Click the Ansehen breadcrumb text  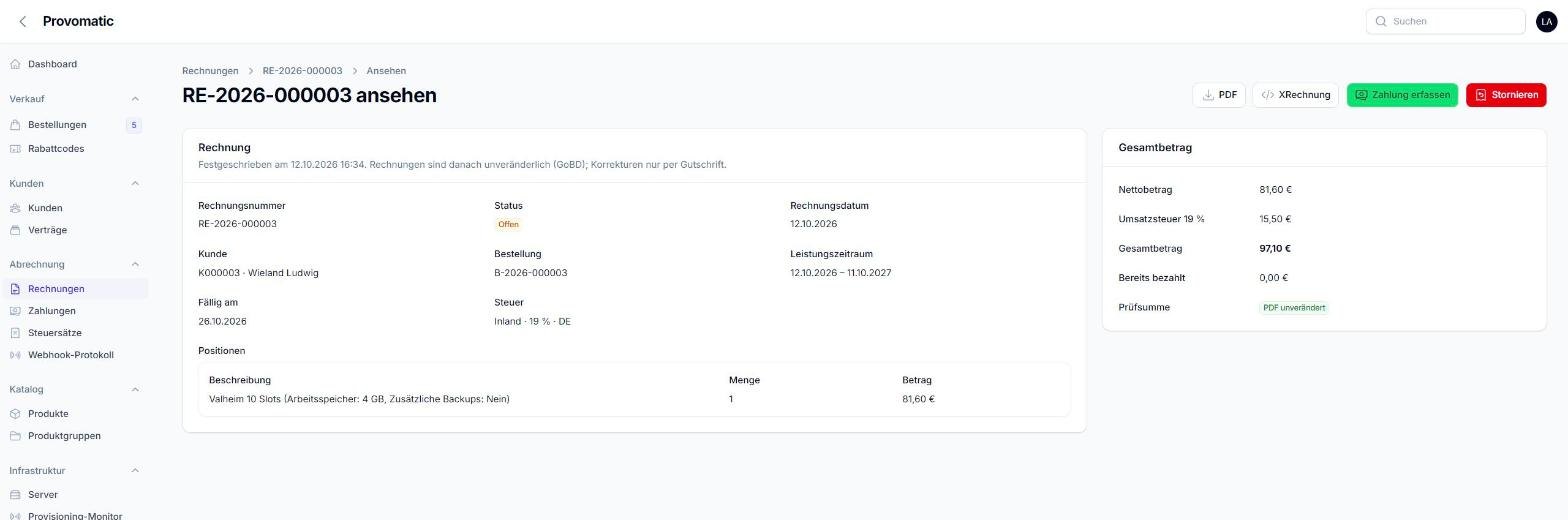pos(386,71)
